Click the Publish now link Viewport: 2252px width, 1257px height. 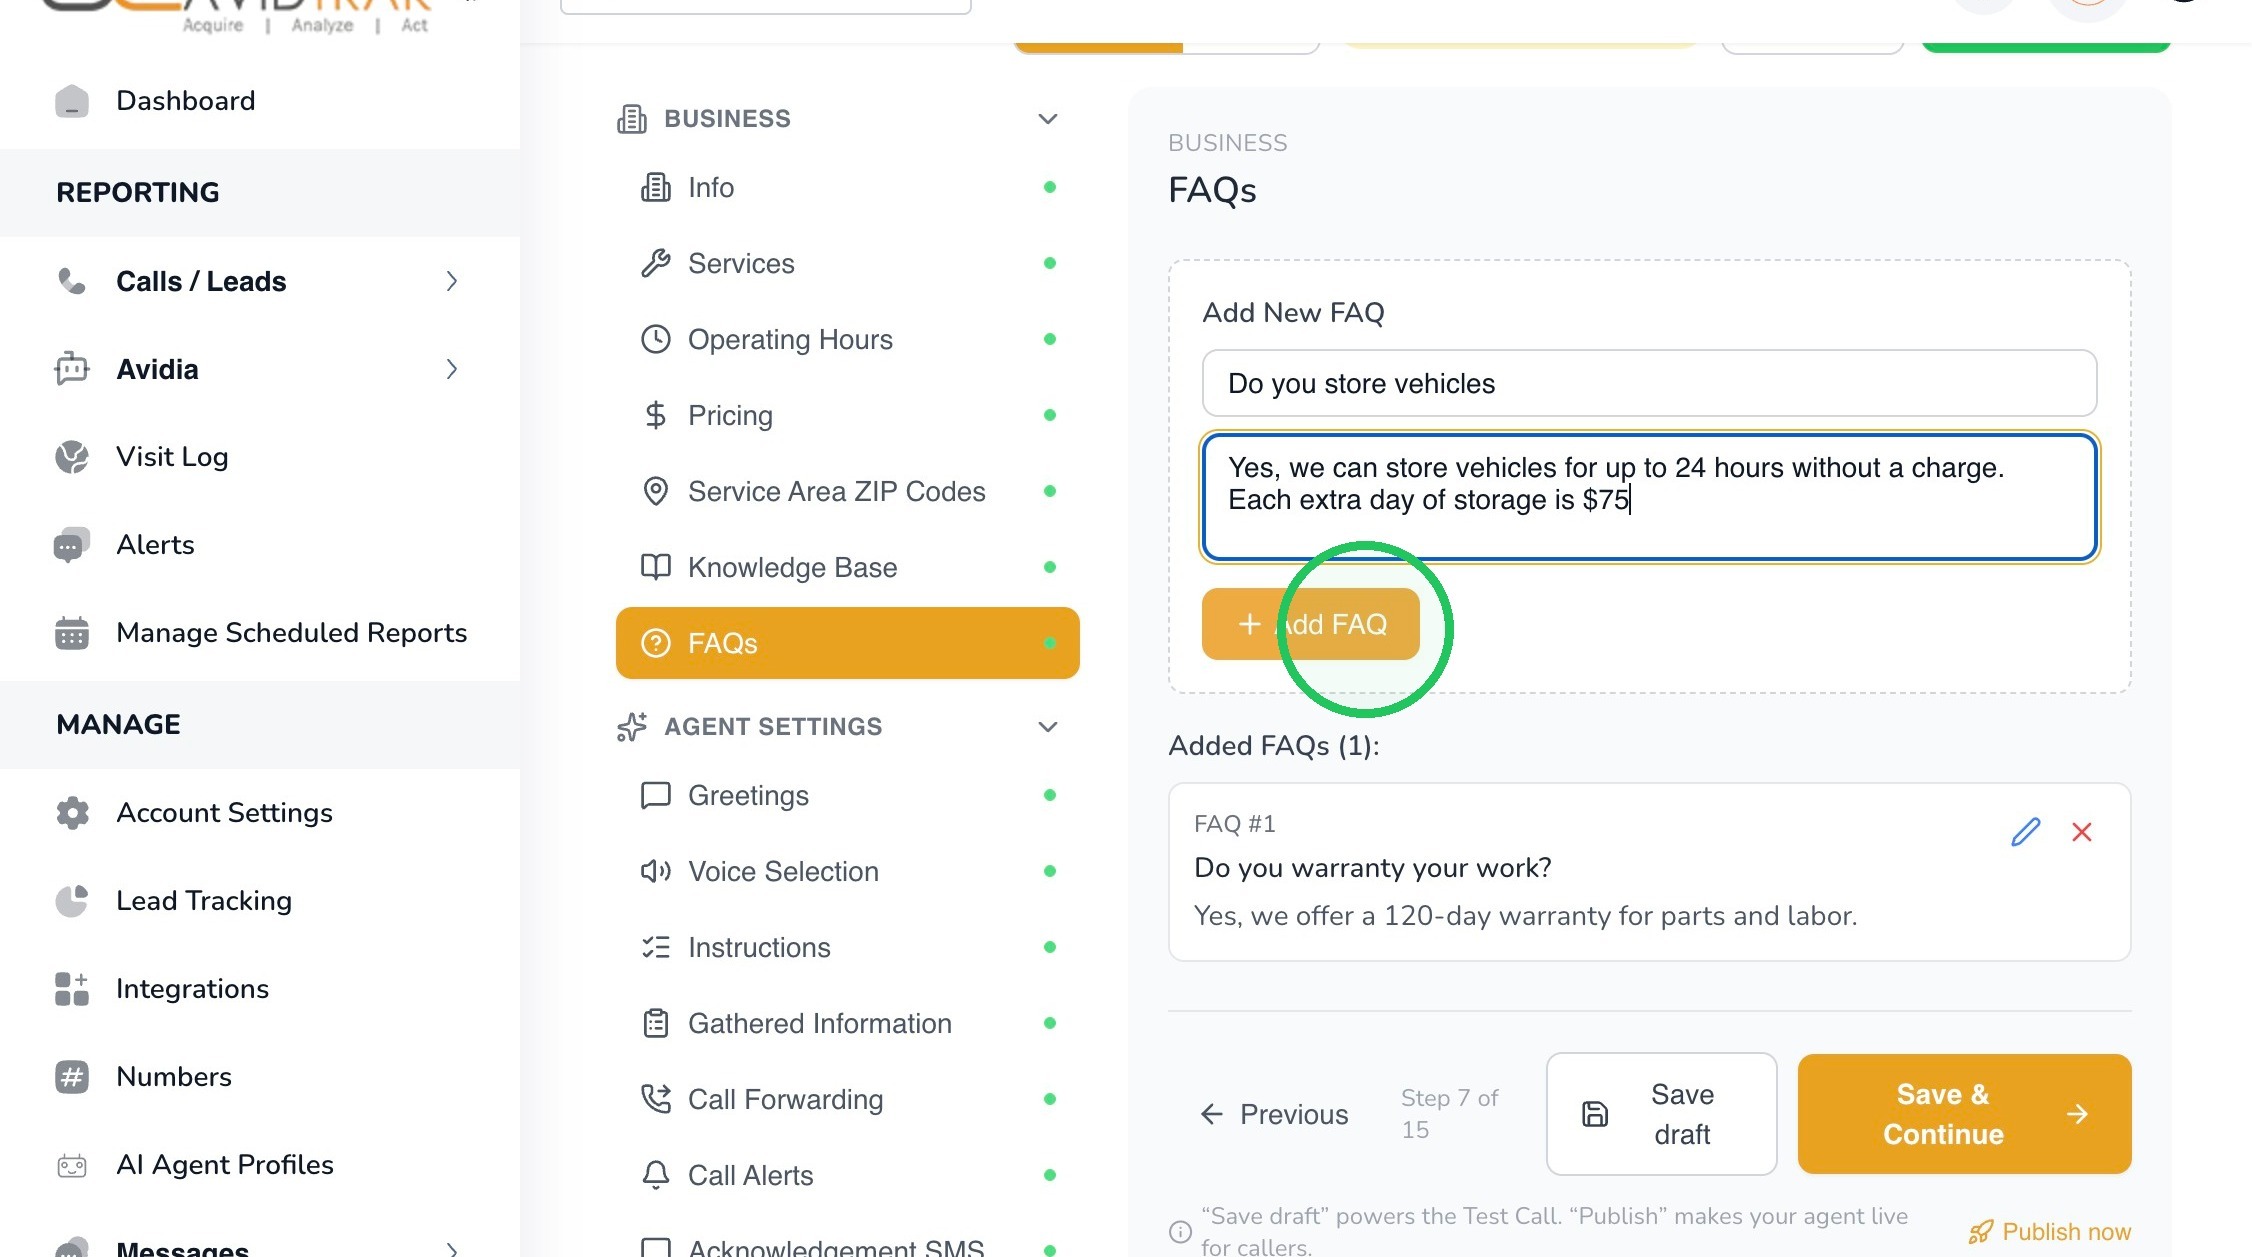click(2050, 1231)
